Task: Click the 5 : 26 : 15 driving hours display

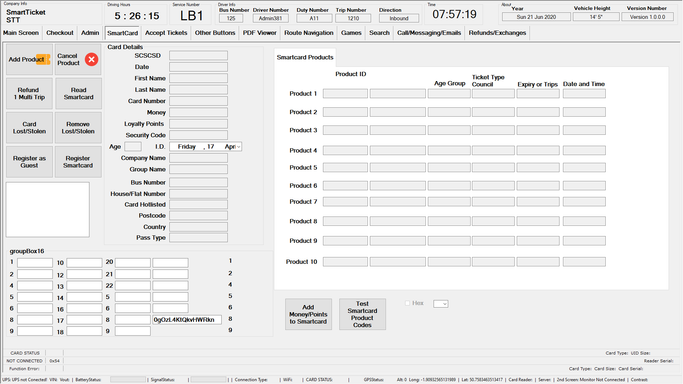Action: click(x=137, y=16)
